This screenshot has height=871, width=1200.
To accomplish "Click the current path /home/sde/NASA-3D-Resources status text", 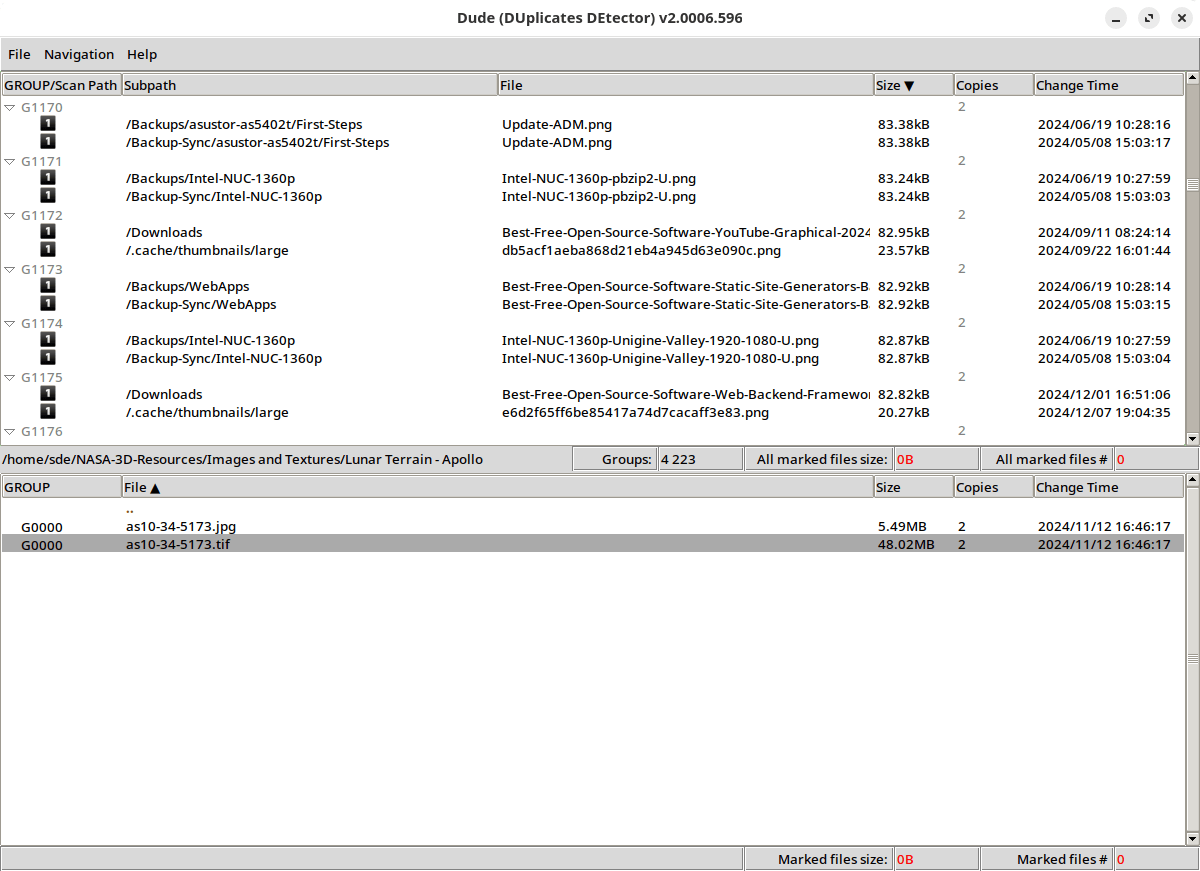I will click(243, 459).
